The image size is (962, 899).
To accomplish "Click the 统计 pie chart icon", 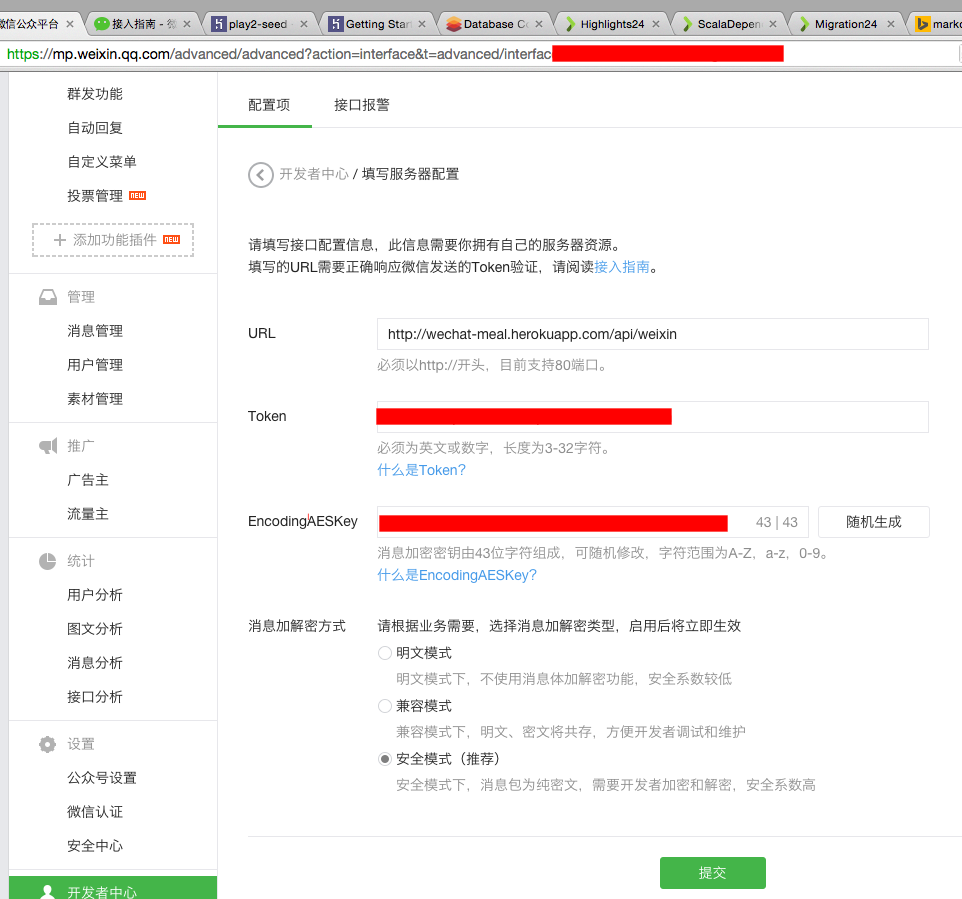I will tap(48, 561).
